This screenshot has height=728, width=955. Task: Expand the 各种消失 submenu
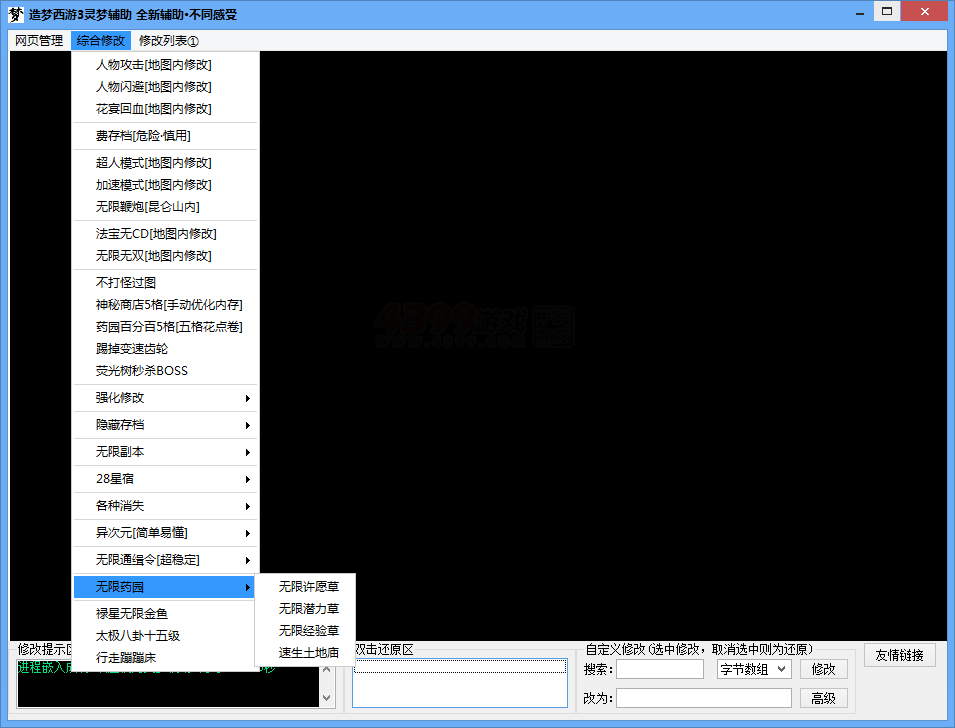pyautogui.click(x=166, y=506)
